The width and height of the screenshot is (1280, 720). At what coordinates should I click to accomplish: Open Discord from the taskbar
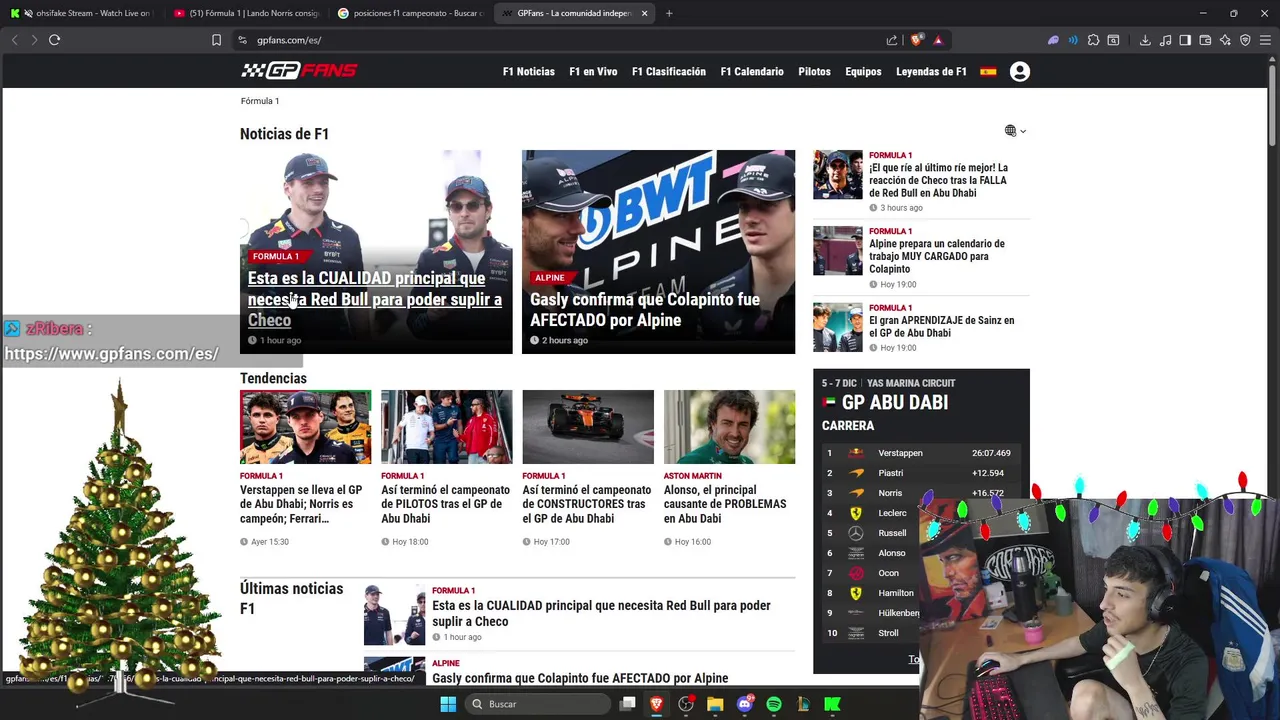744,704
